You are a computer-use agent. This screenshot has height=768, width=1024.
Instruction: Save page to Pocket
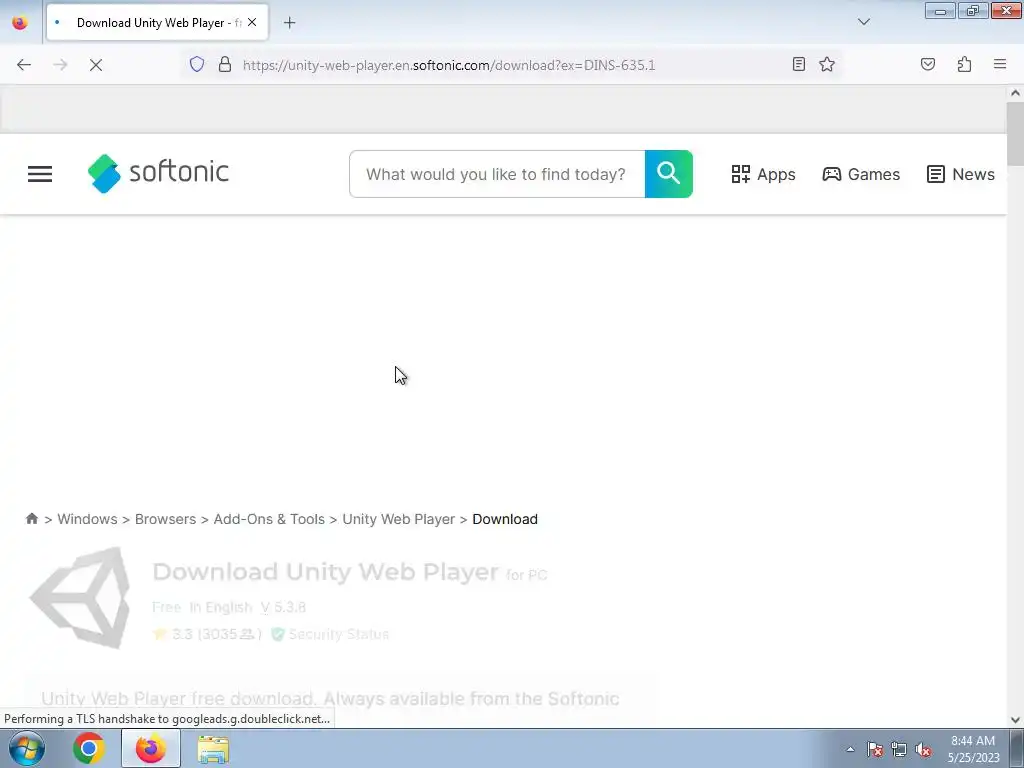(x=928, y=64)
